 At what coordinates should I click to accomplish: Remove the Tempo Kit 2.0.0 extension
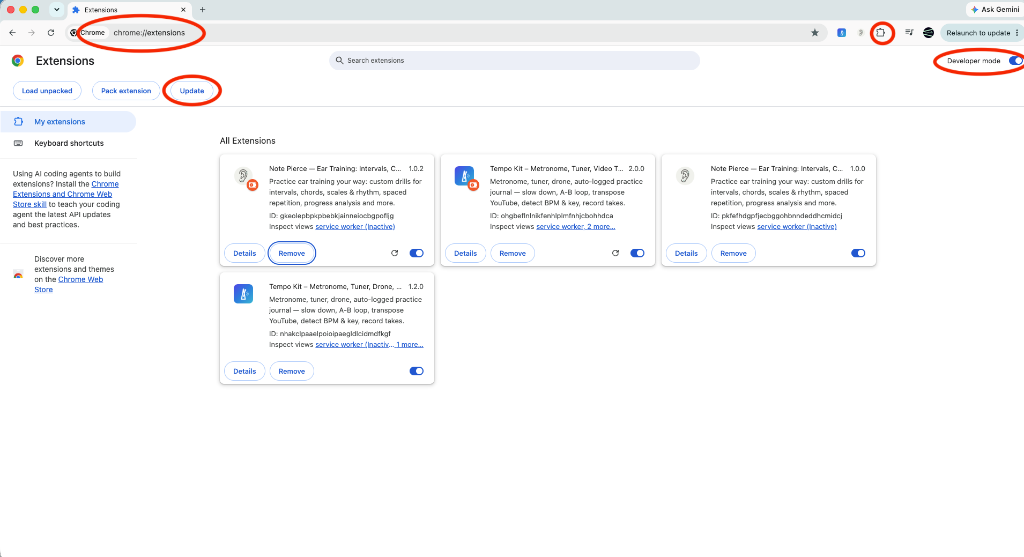click(513, 253)
